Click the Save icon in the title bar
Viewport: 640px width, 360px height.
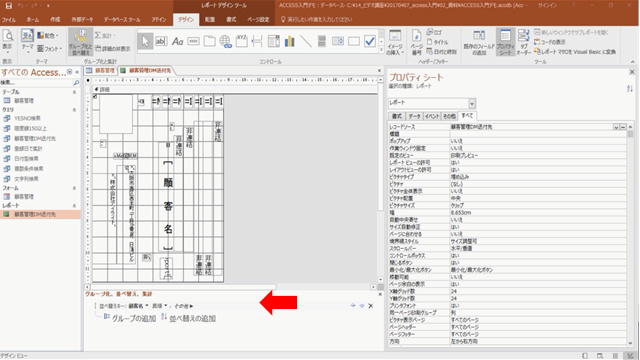[x=9, y=6]
